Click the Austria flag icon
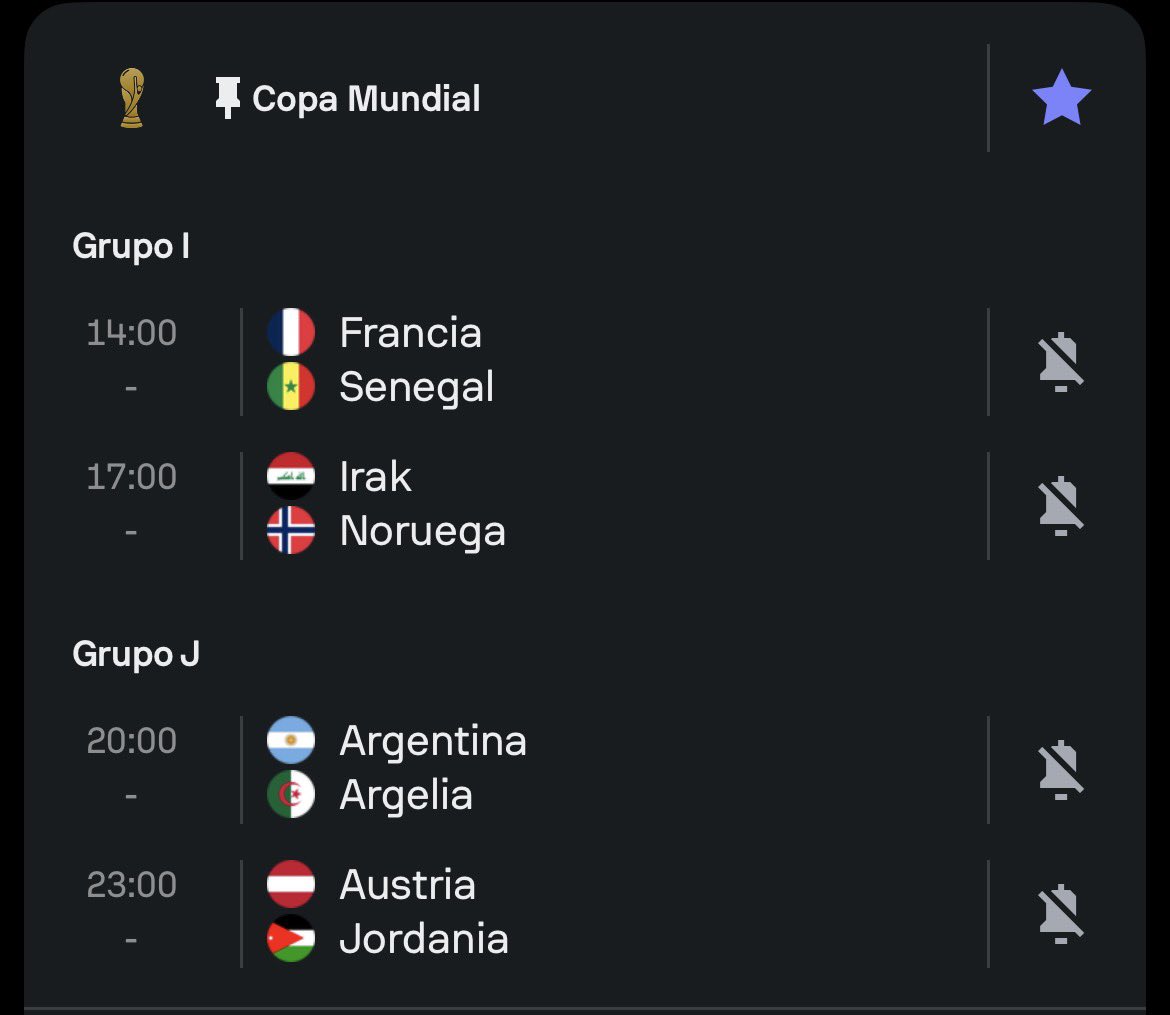 coord(291,884)
